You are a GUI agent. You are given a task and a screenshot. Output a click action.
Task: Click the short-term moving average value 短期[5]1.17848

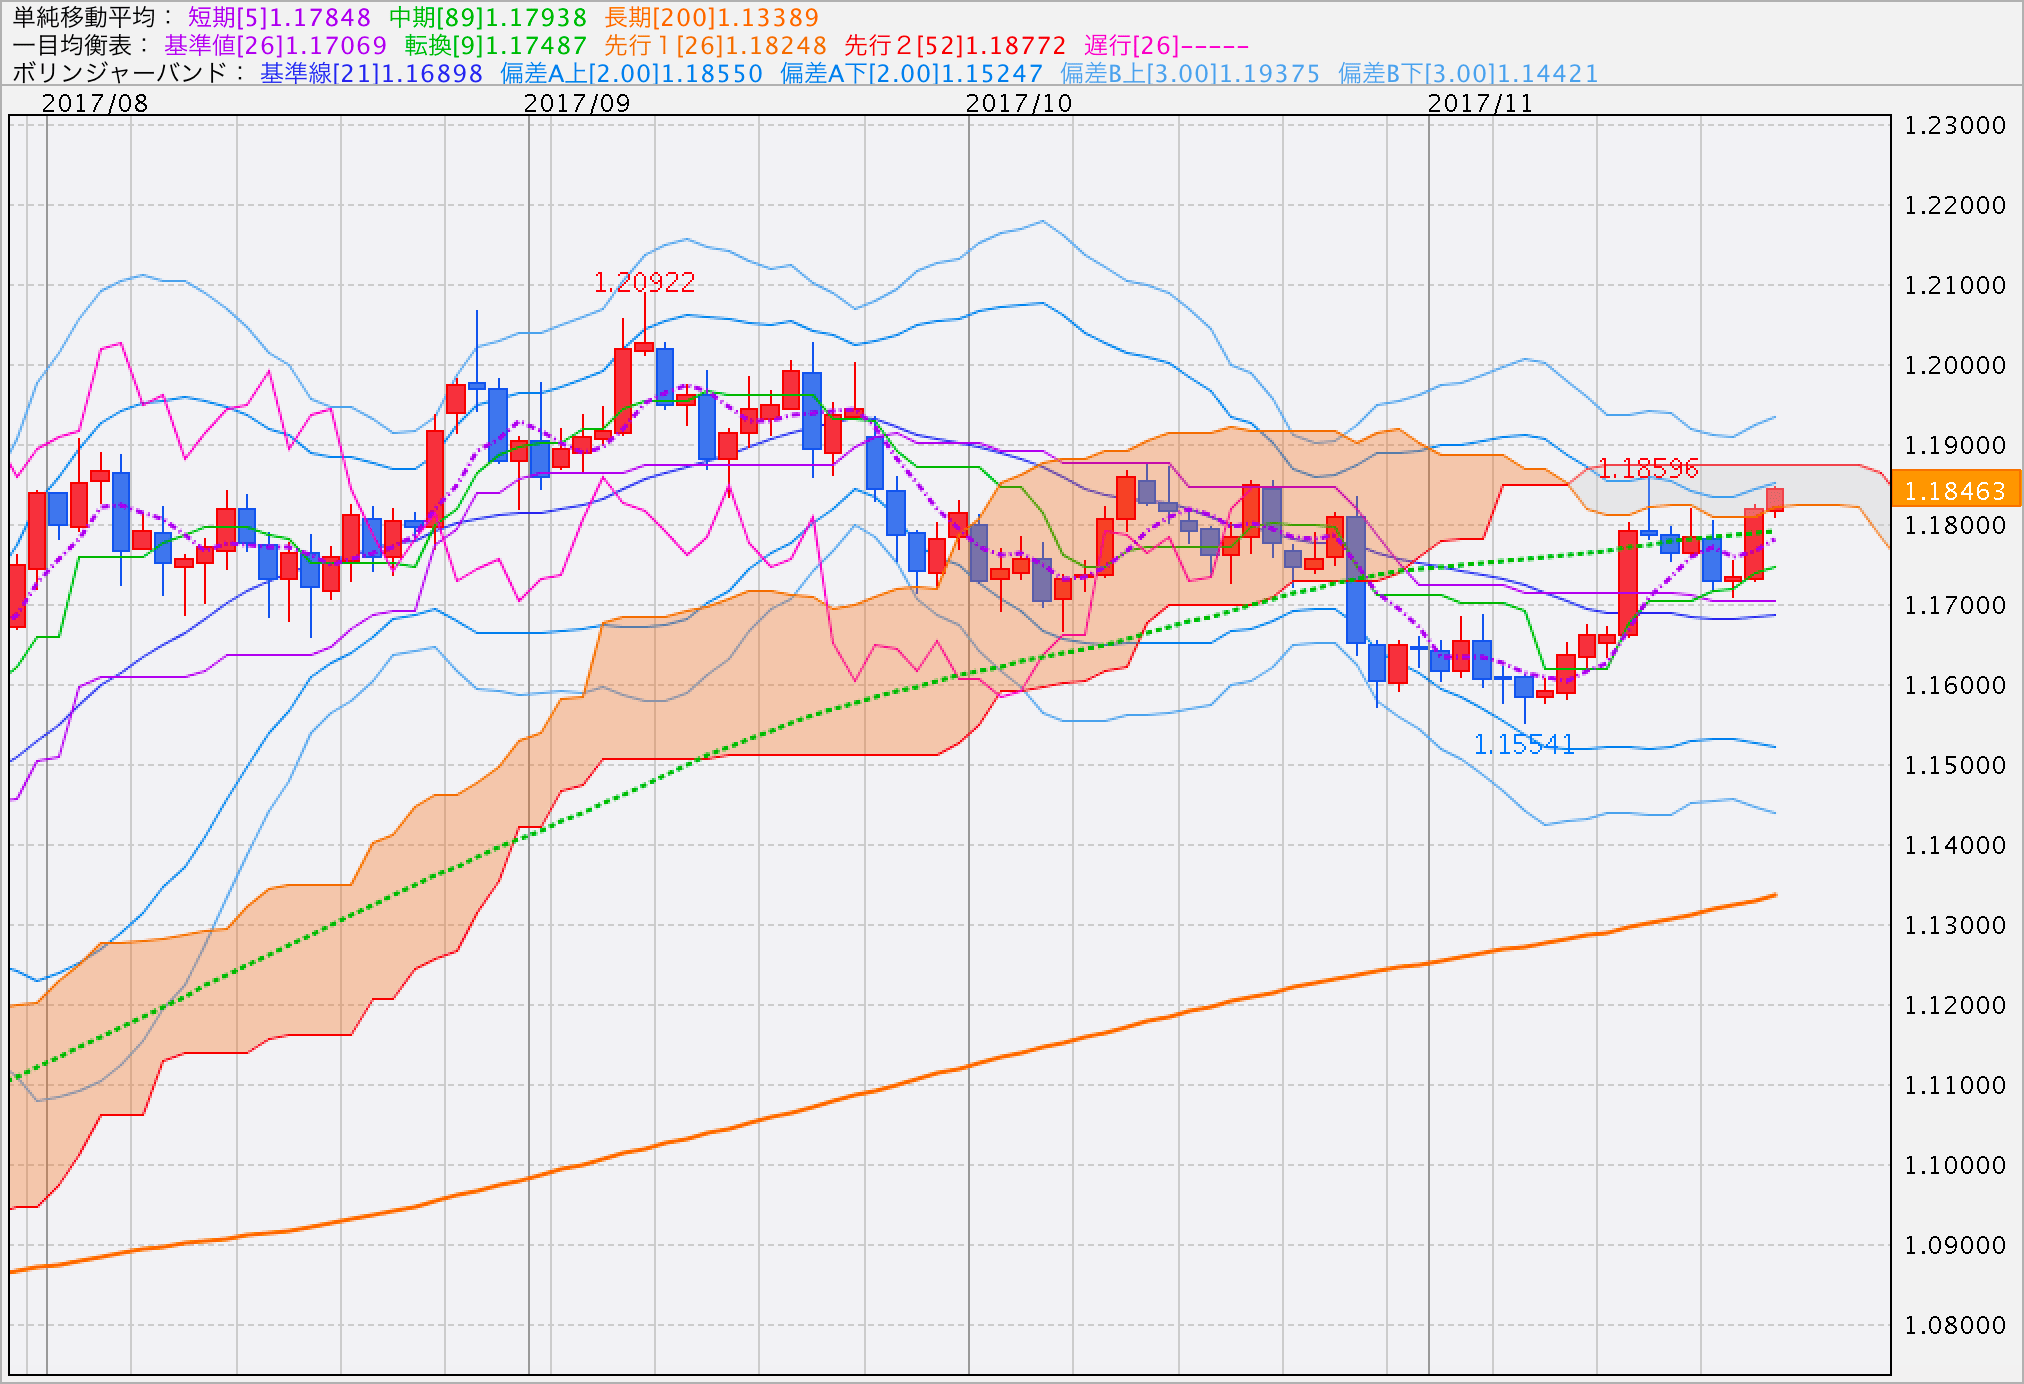click(x=279, y=17)
